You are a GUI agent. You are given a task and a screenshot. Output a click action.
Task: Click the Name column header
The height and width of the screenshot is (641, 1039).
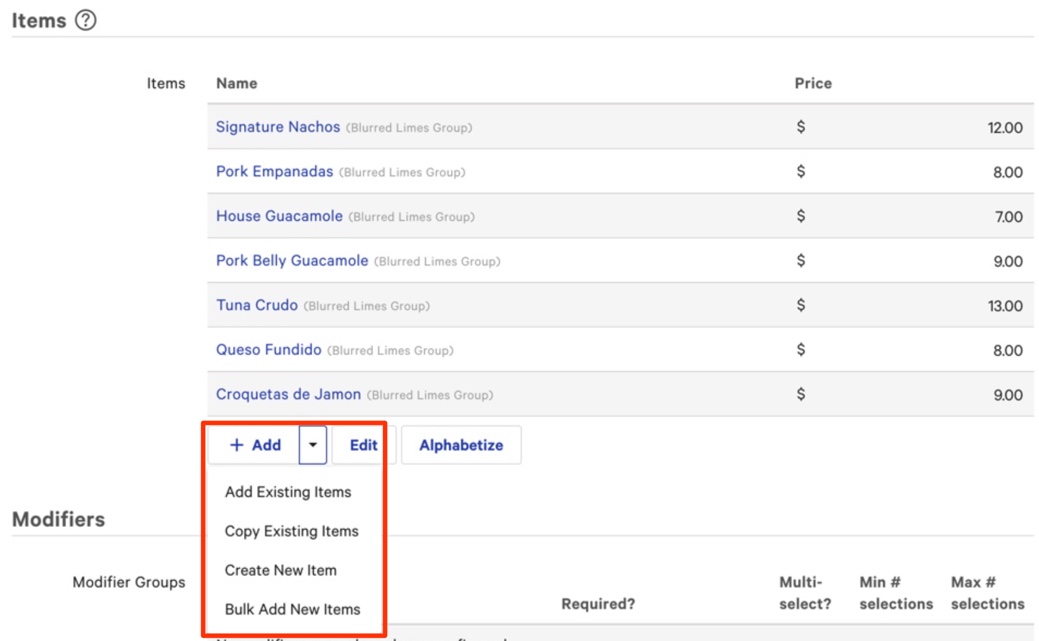(236, 83)
